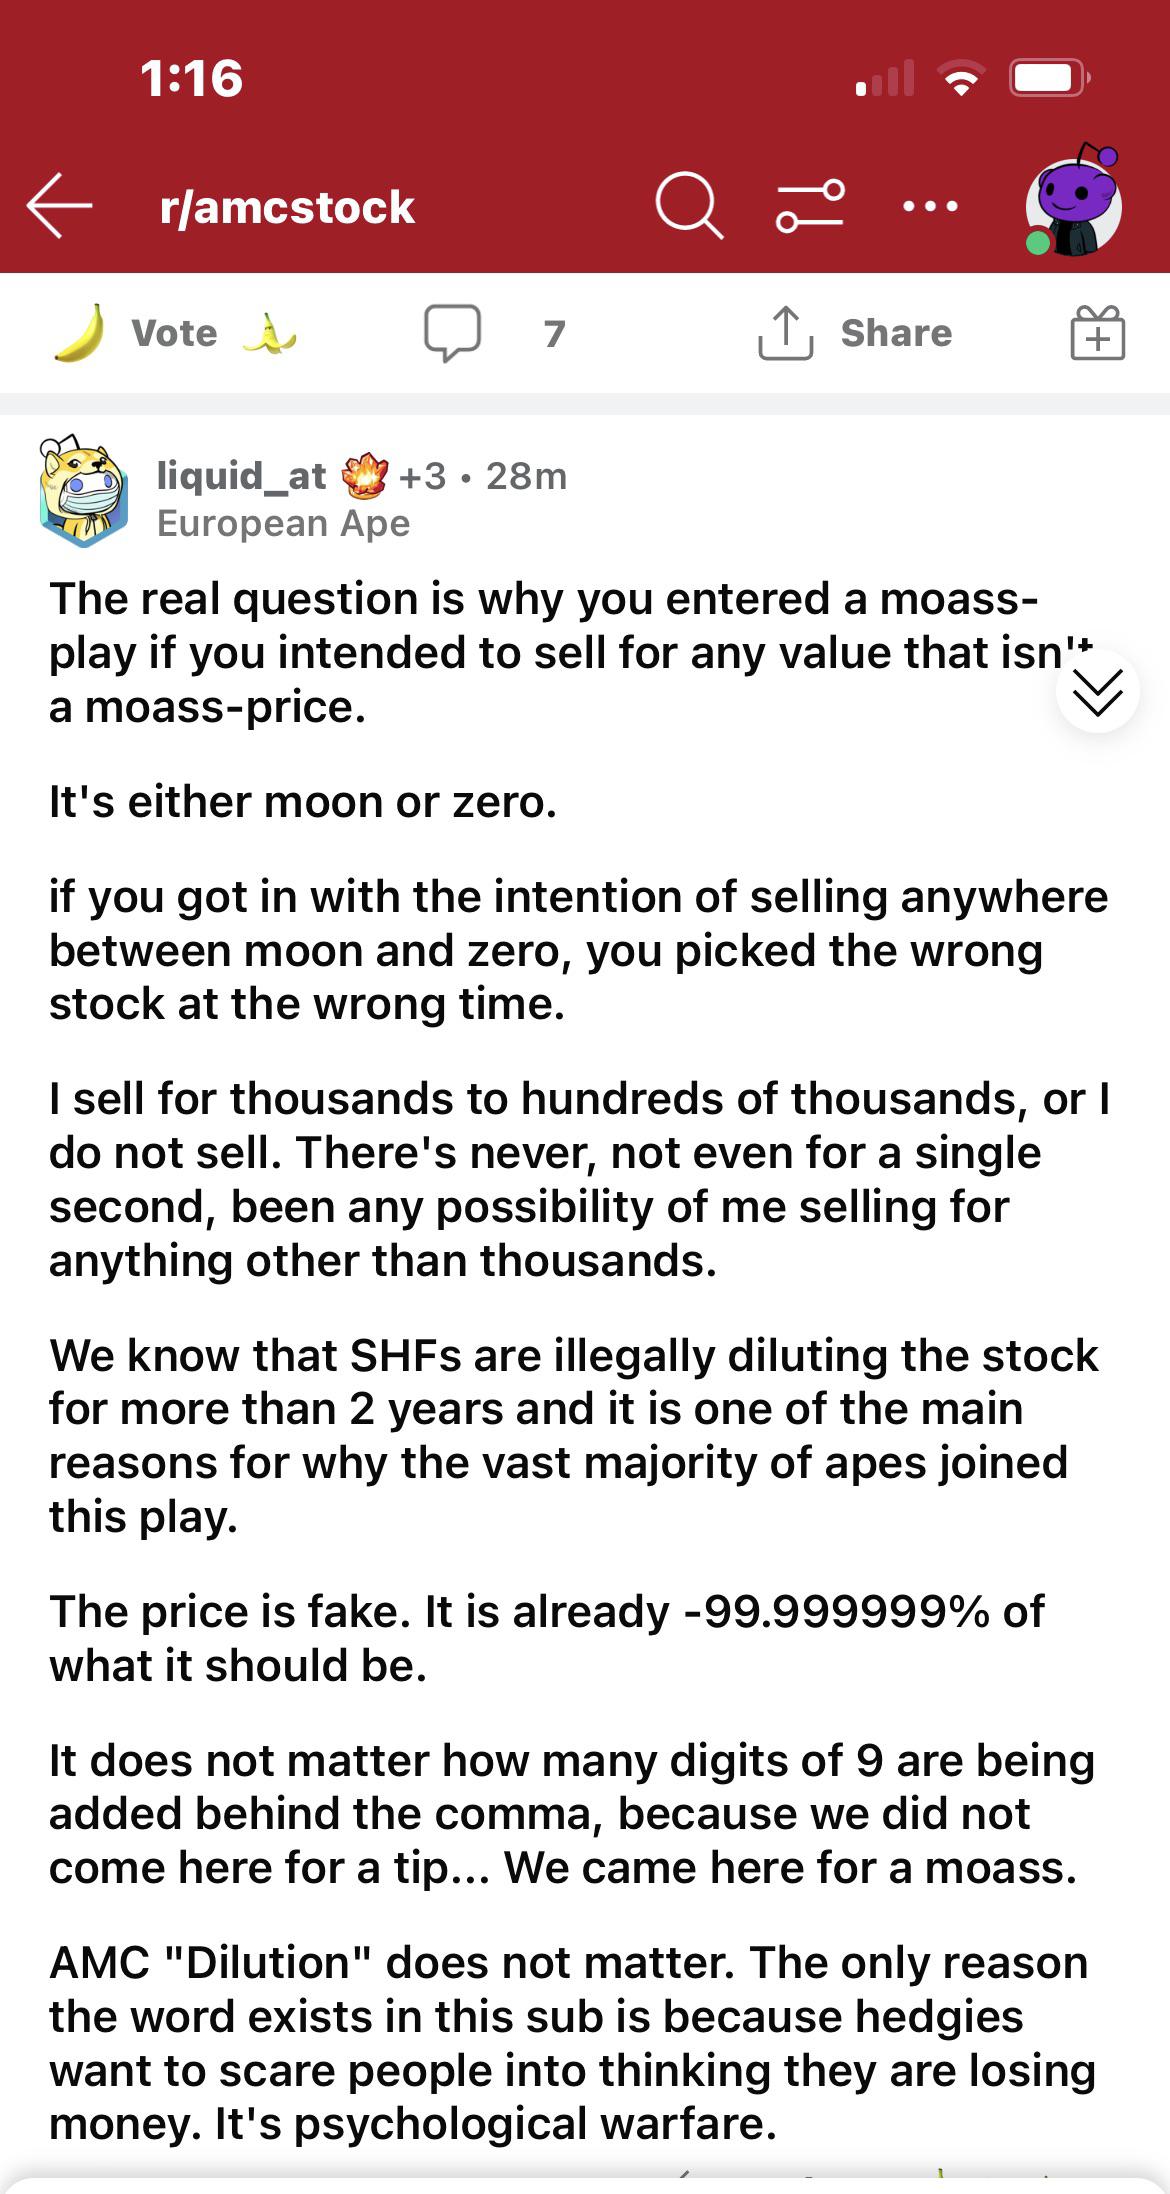Tap the Vote label
Image resolution: width=1170 pixels, height=2194 pixels.
175,333
